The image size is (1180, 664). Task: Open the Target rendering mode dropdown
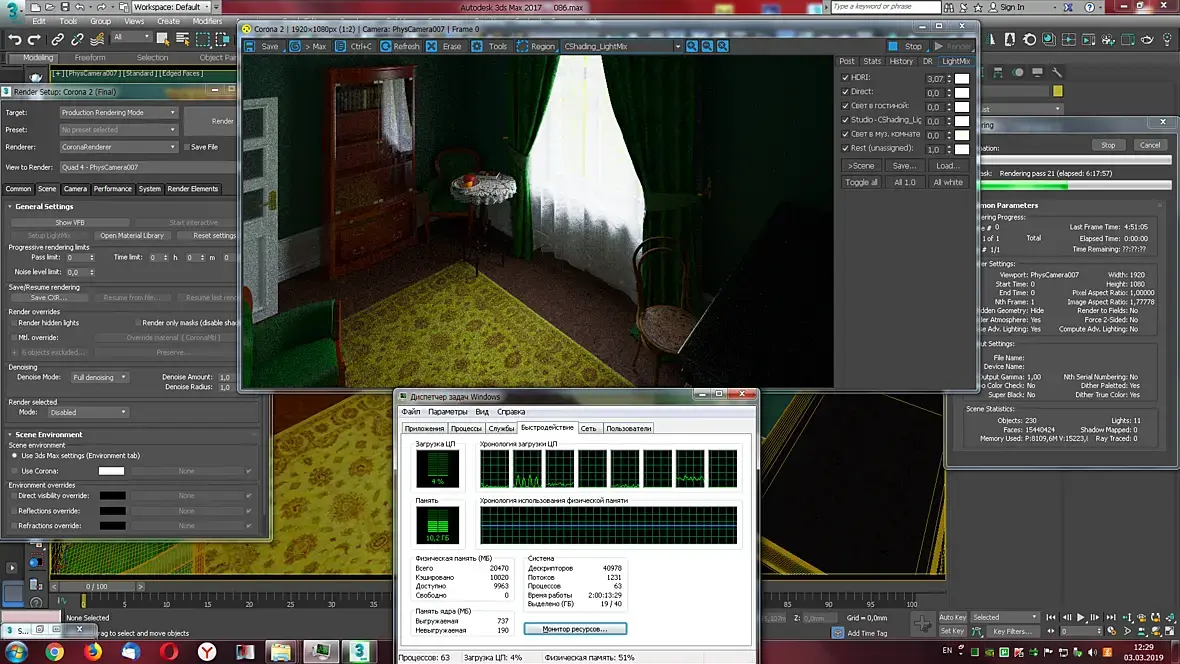pyautogui.click(x=118, y=112)
